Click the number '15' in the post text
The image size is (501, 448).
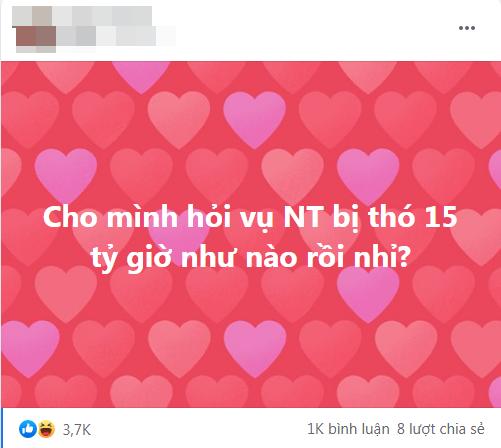(441, 217)
